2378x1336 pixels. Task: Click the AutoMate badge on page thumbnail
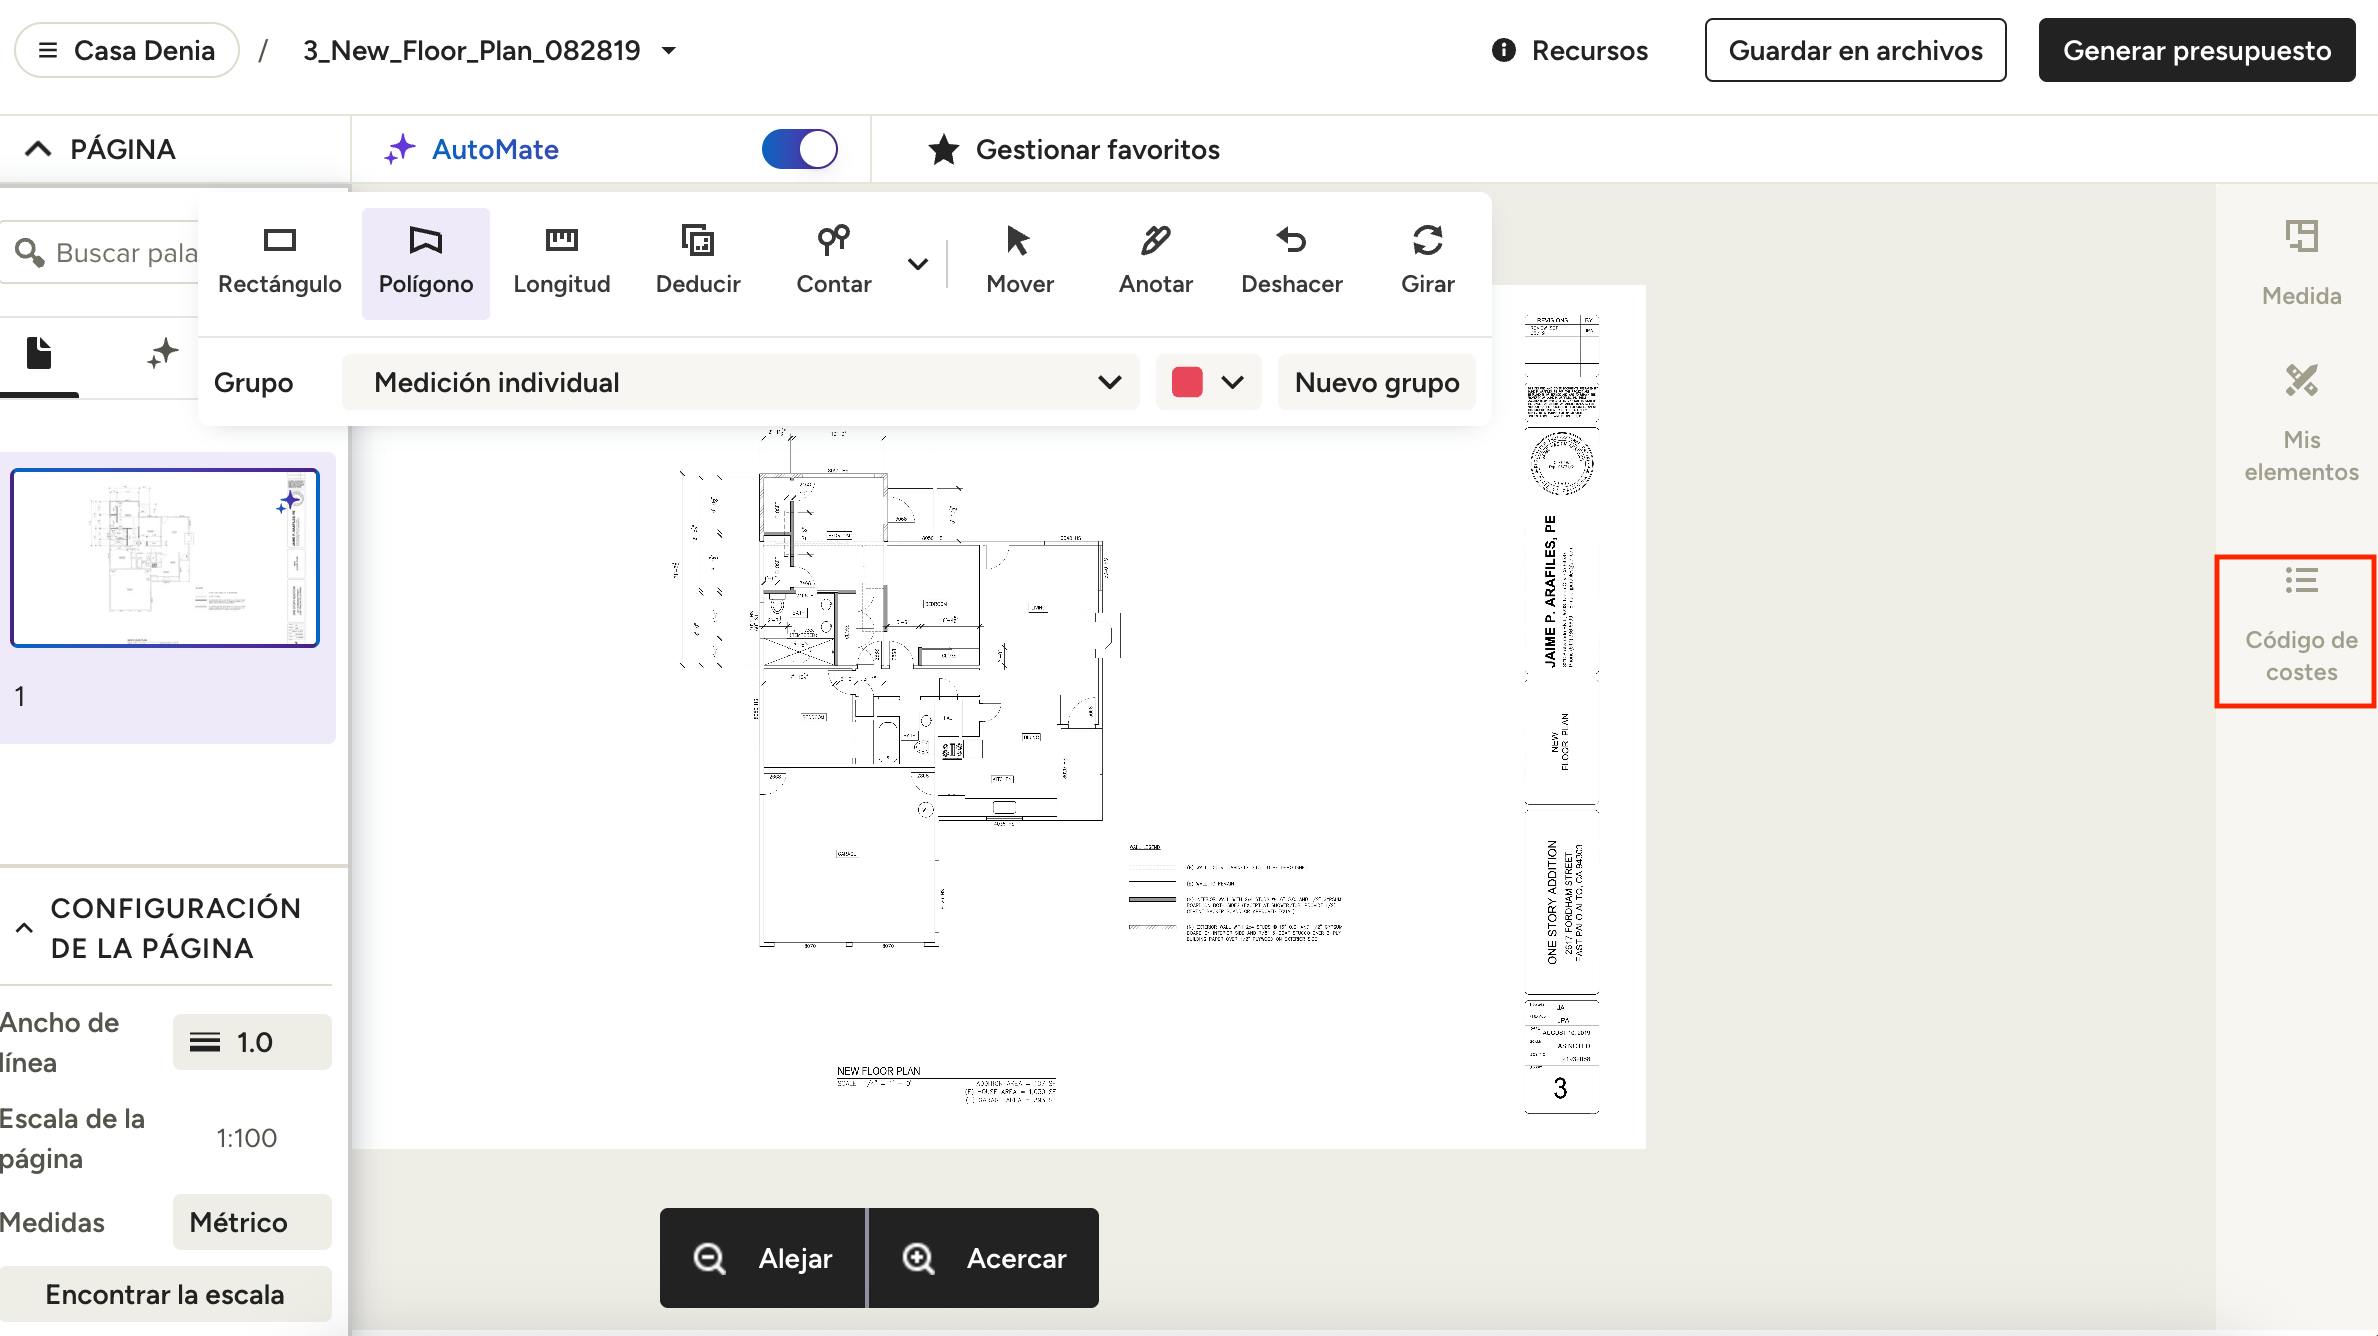point(288,503)
